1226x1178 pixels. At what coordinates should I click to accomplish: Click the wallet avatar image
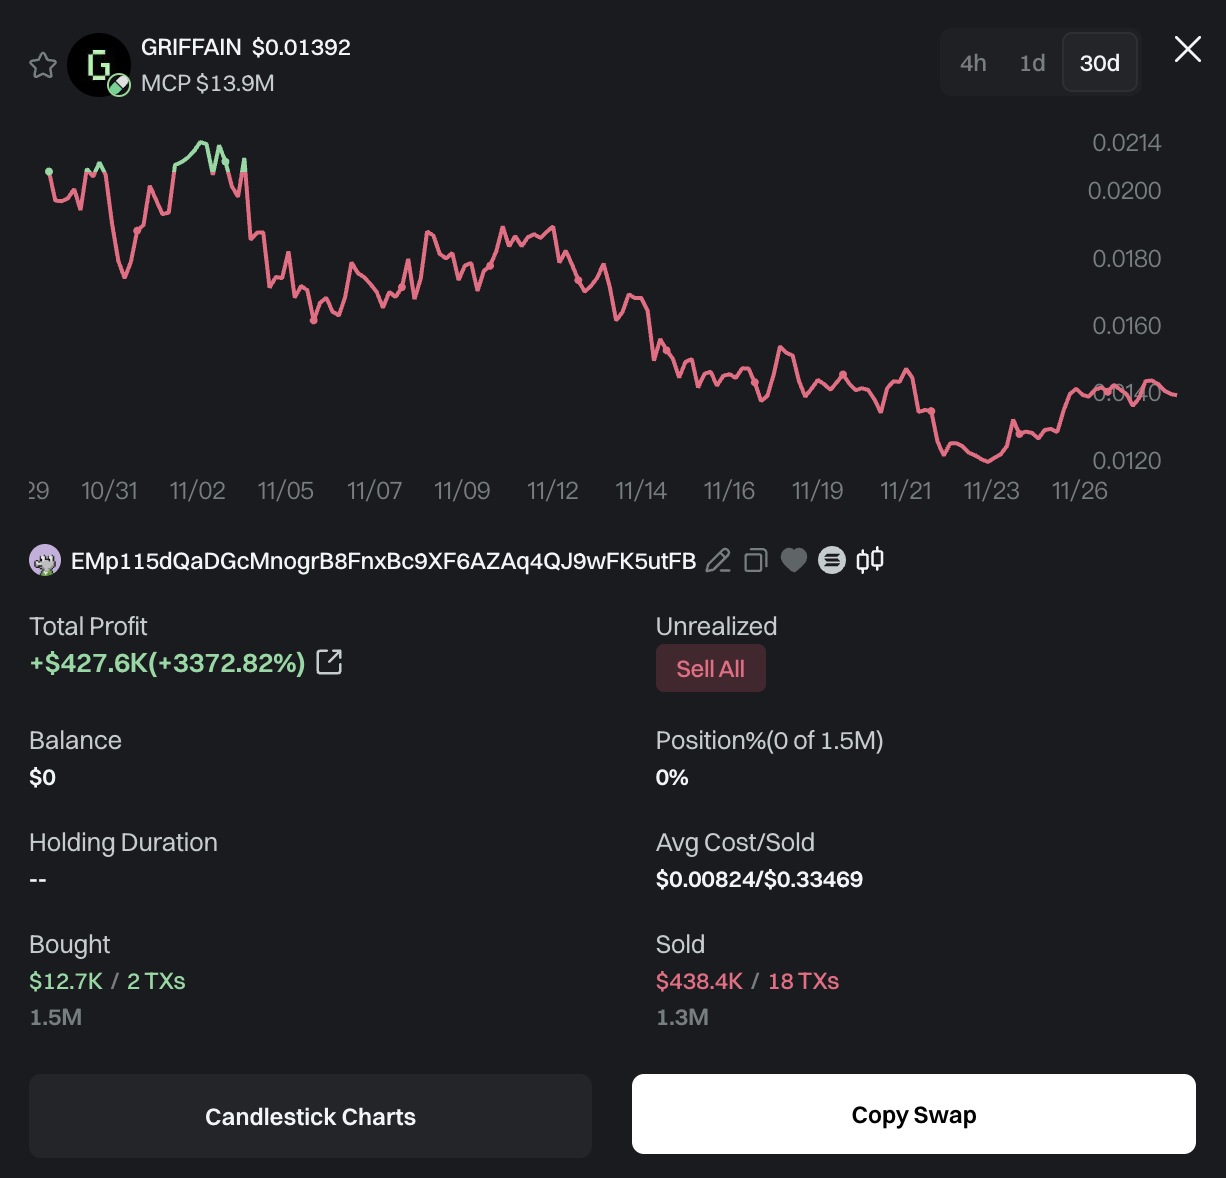click(45, 561)
